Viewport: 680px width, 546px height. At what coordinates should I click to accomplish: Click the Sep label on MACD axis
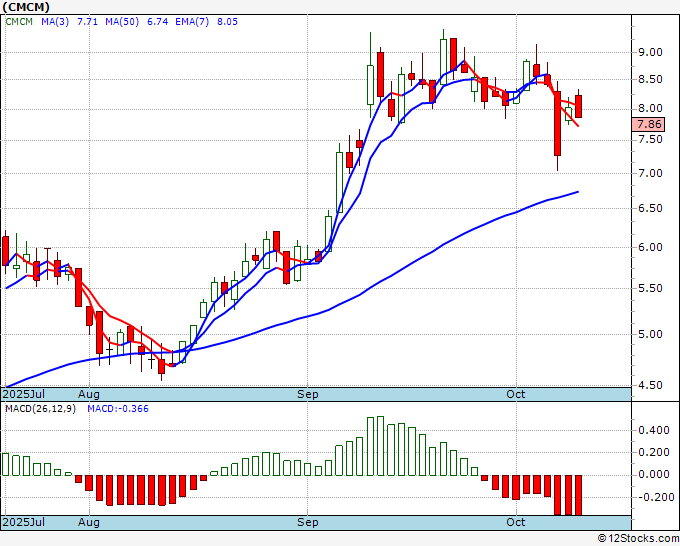point(307,522)
